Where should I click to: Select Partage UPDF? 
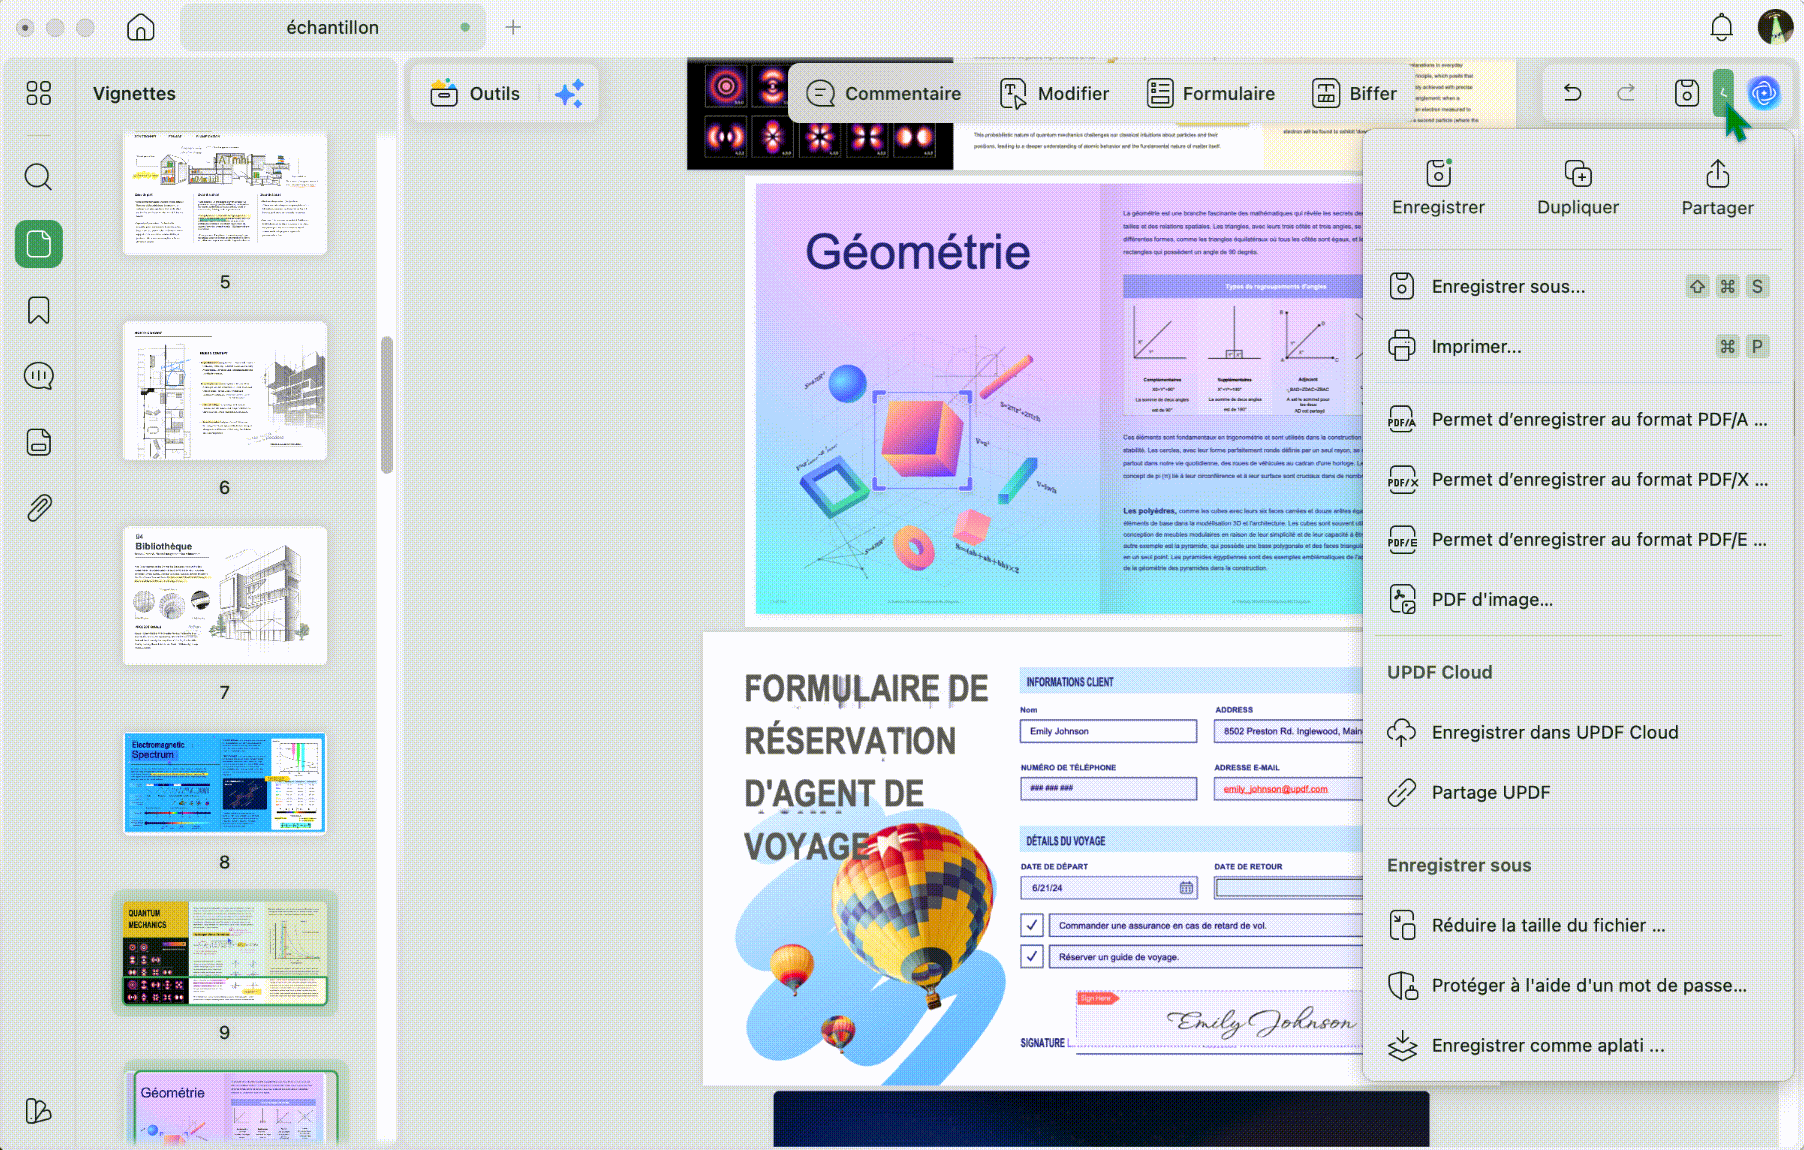[1578, 793]
